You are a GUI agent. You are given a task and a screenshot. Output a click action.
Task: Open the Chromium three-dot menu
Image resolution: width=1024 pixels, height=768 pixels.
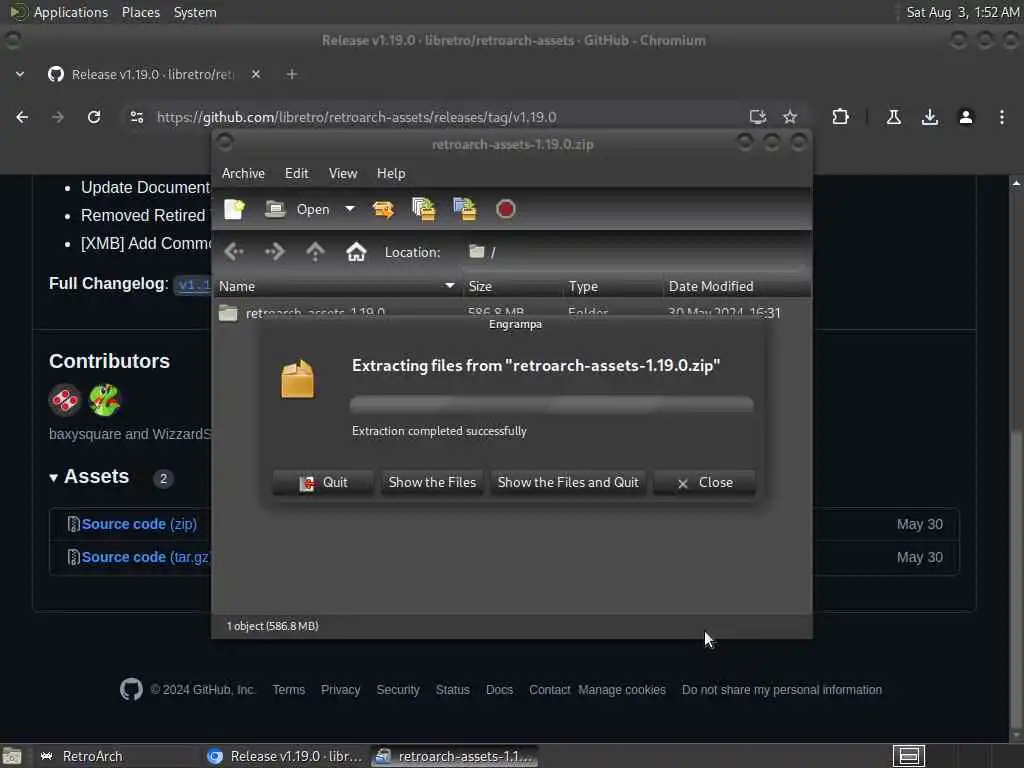[1002, 117]
